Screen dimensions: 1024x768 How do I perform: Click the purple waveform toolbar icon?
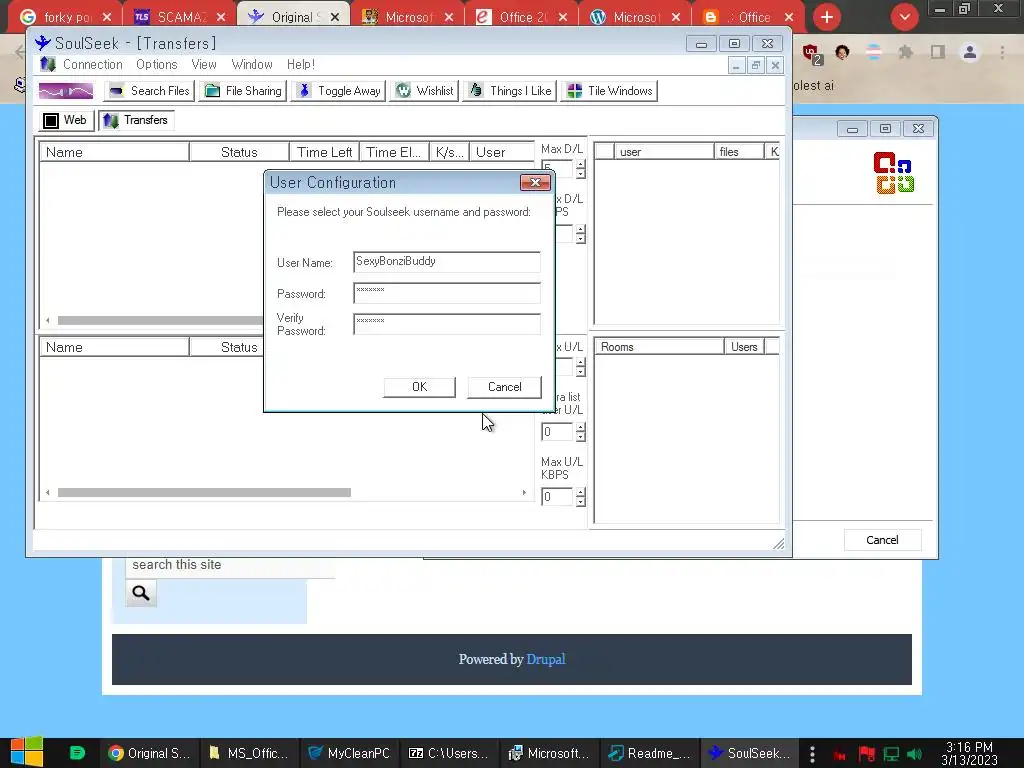coord(66,91)
